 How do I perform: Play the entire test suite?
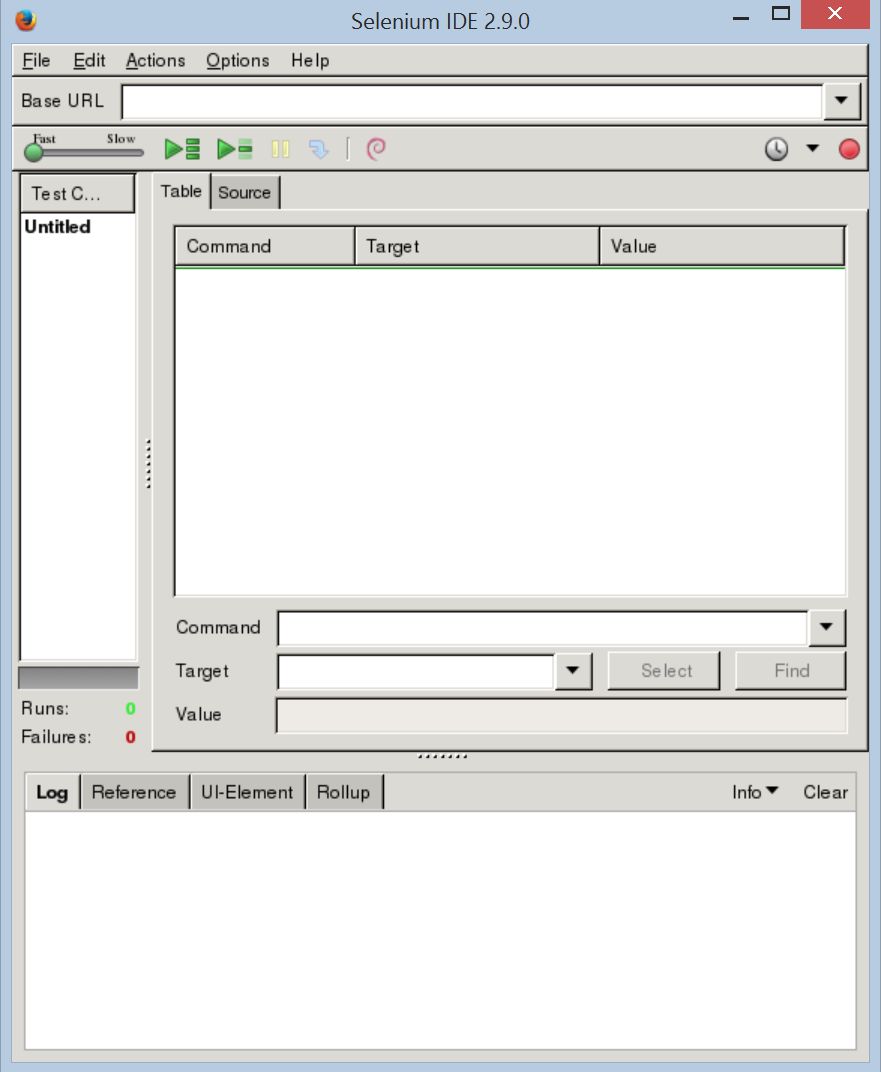click(182, 148)
